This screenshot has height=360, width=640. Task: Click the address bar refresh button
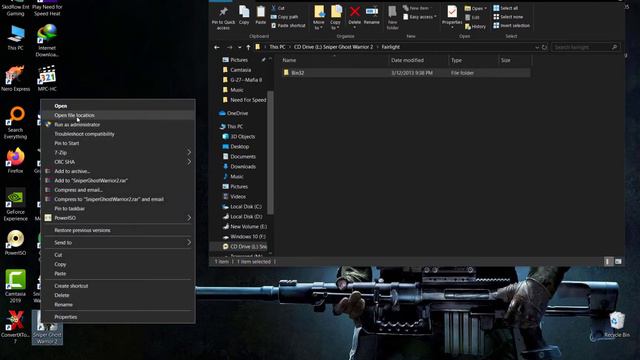click(544, 47)
